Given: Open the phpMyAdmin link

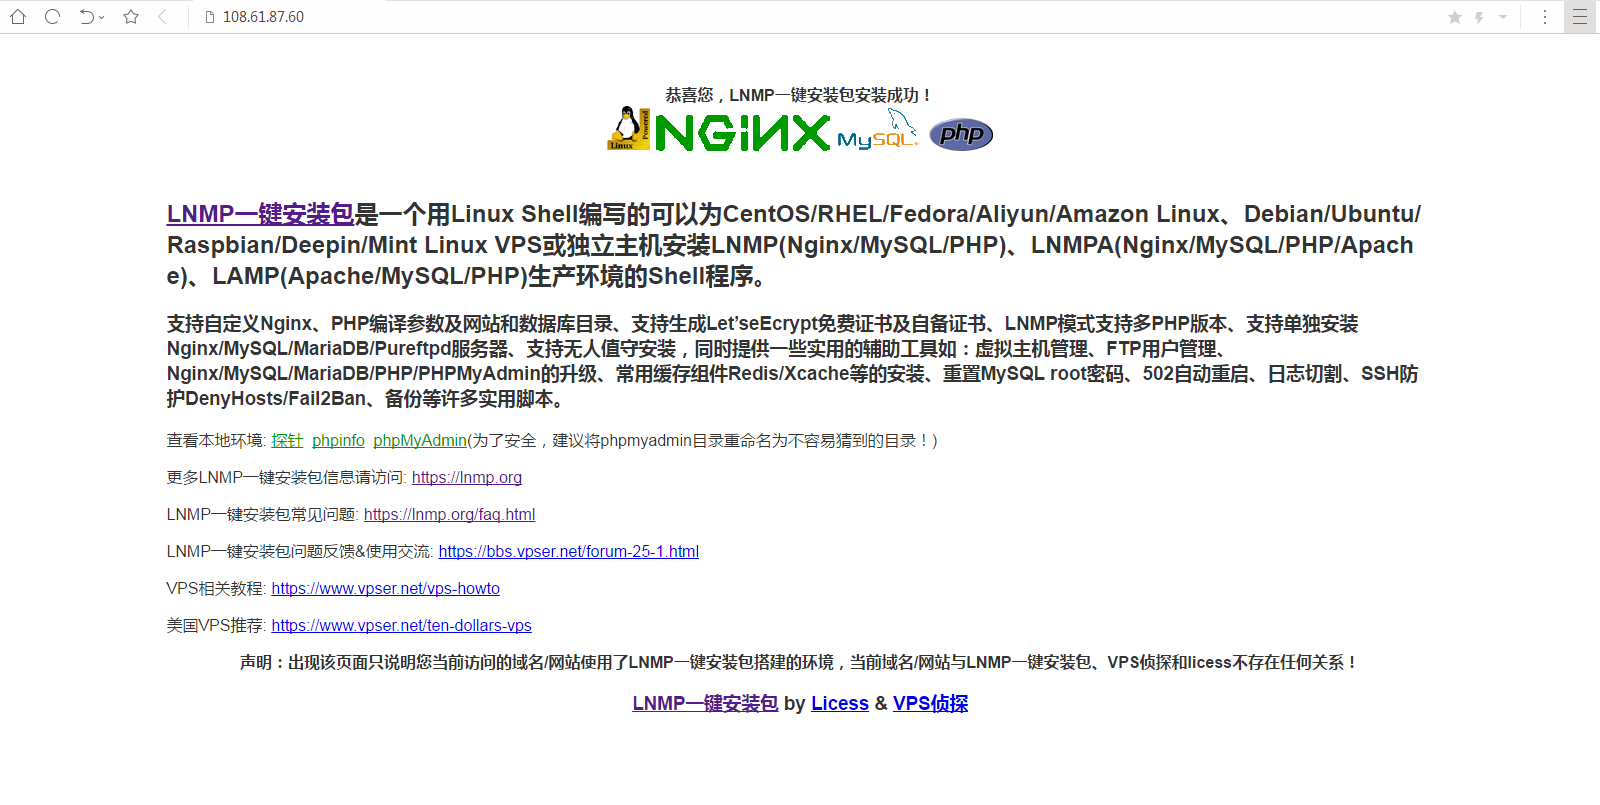Looking at the screenshot, I should (x=420, y=441).
